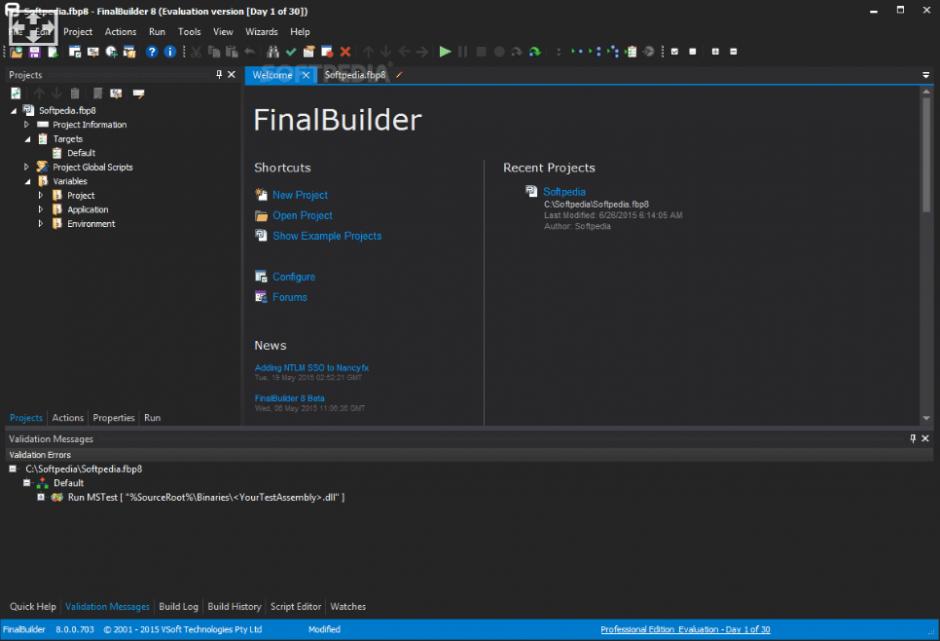The width and height of the screenshot is (940, 641).
Task: Click the green play run icon
Action: click(x=445, y=52)
